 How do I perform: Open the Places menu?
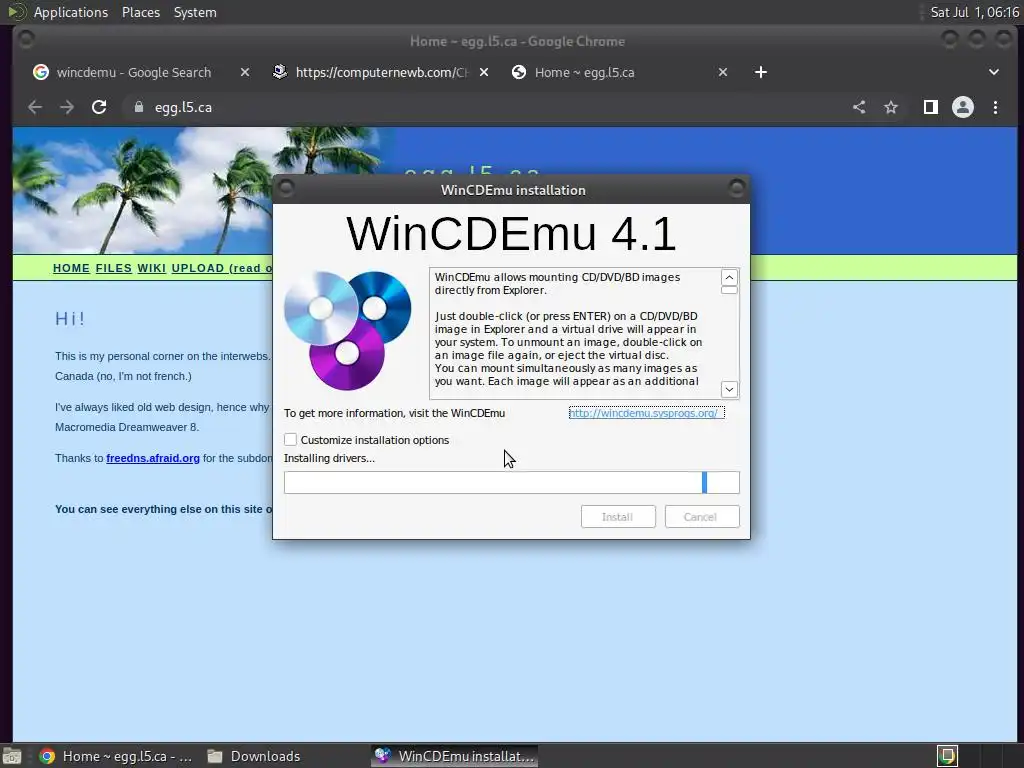141,12
